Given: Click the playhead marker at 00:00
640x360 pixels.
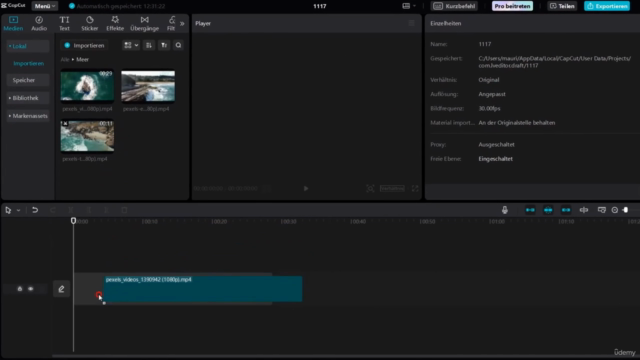Looking at the screenshot, I should 73,221.
